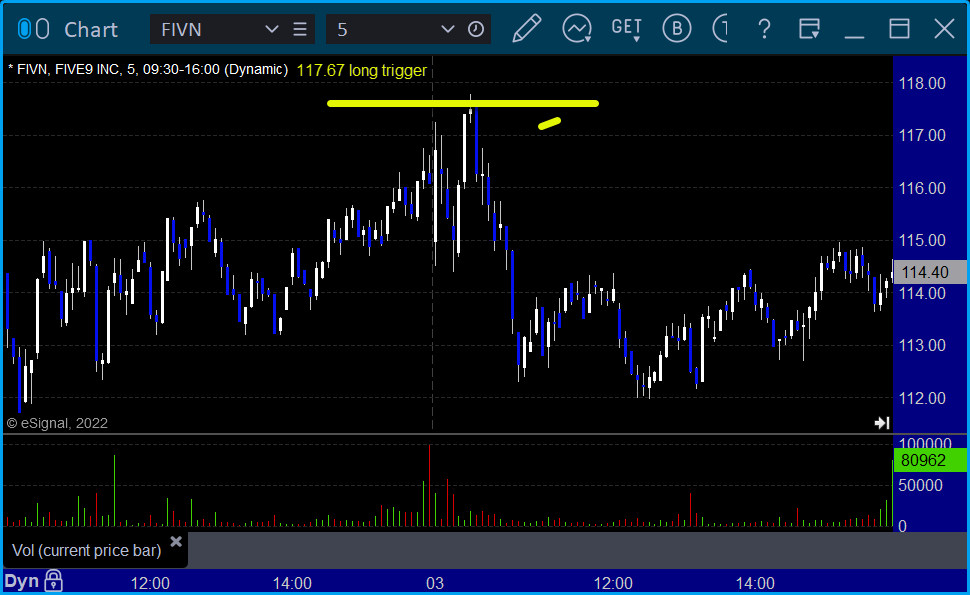Toggle the first linking pill icon
The width and height of the screenshot is (970, 595).
24,29
